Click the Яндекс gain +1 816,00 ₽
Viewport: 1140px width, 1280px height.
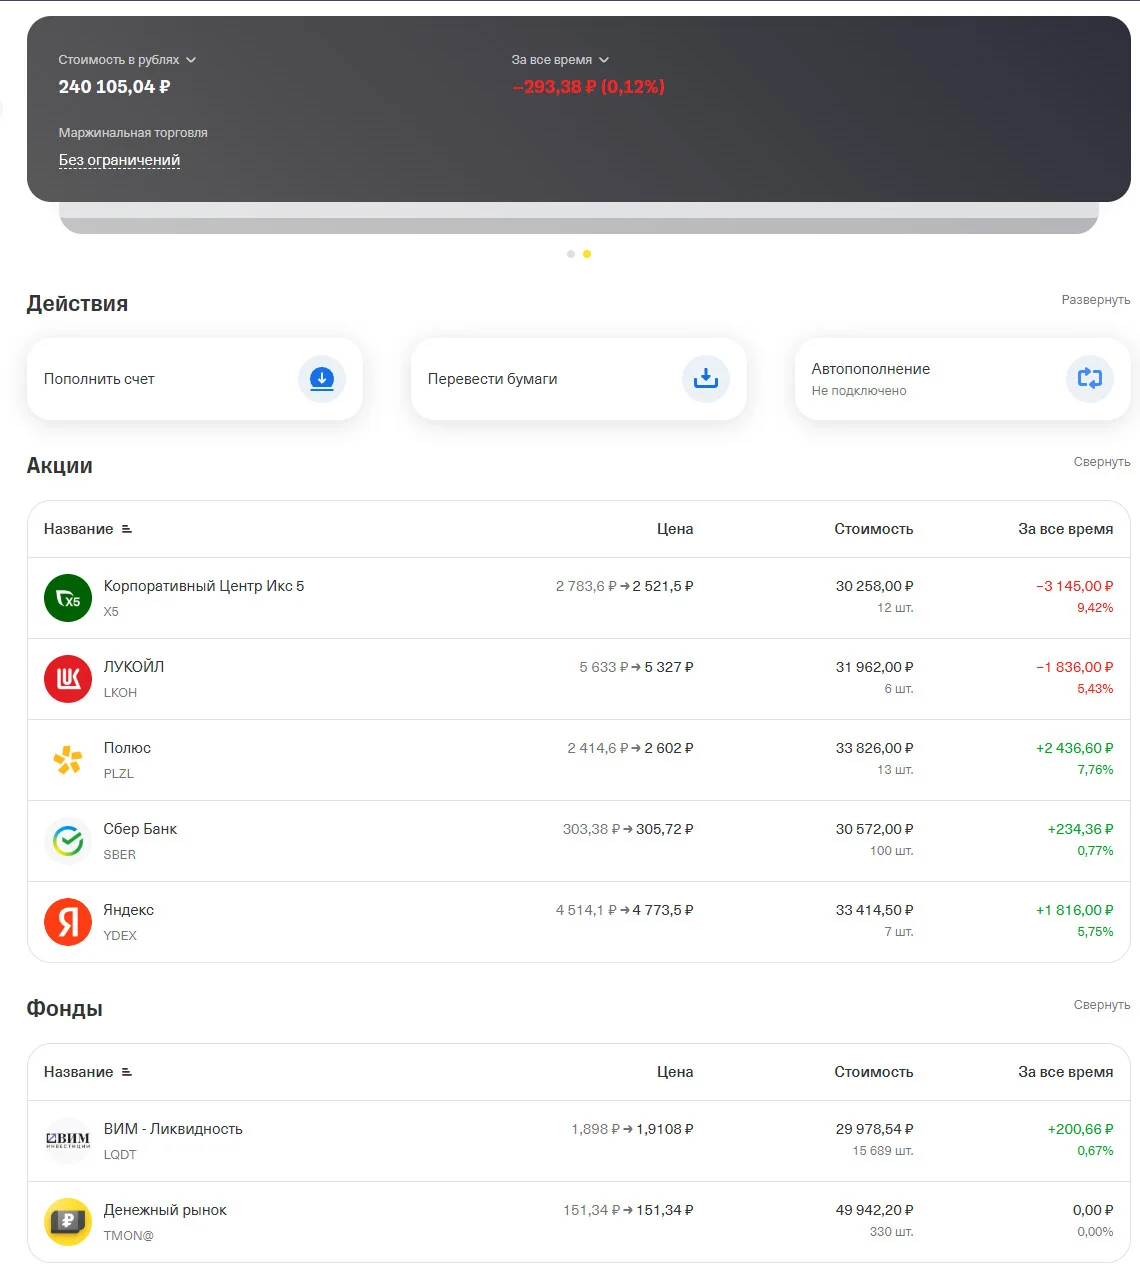tap(1074, 910)
